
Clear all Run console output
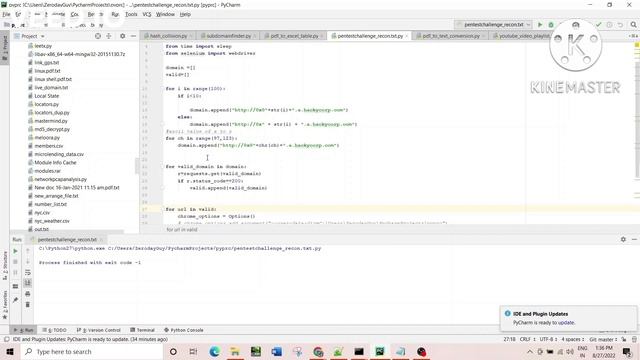pyautogui.click(x=28, y=304)
